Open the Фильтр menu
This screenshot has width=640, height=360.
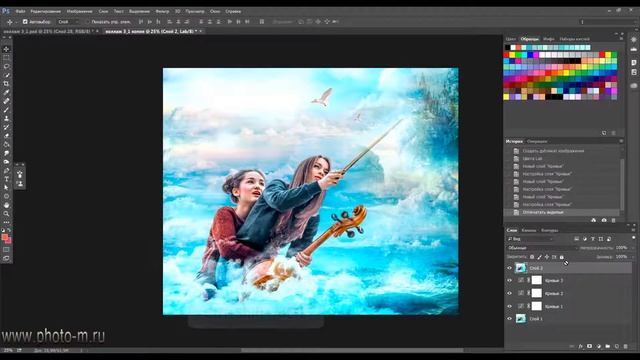tap(162, 11)
